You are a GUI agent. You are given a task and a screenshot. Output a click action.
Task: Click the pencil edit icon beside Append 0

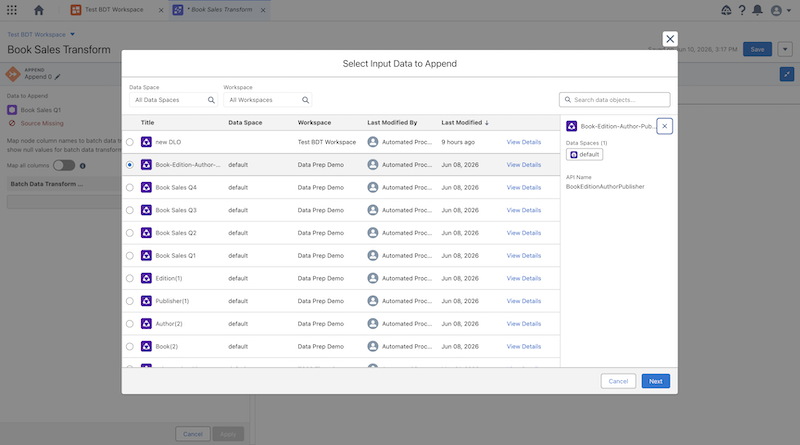58,77
